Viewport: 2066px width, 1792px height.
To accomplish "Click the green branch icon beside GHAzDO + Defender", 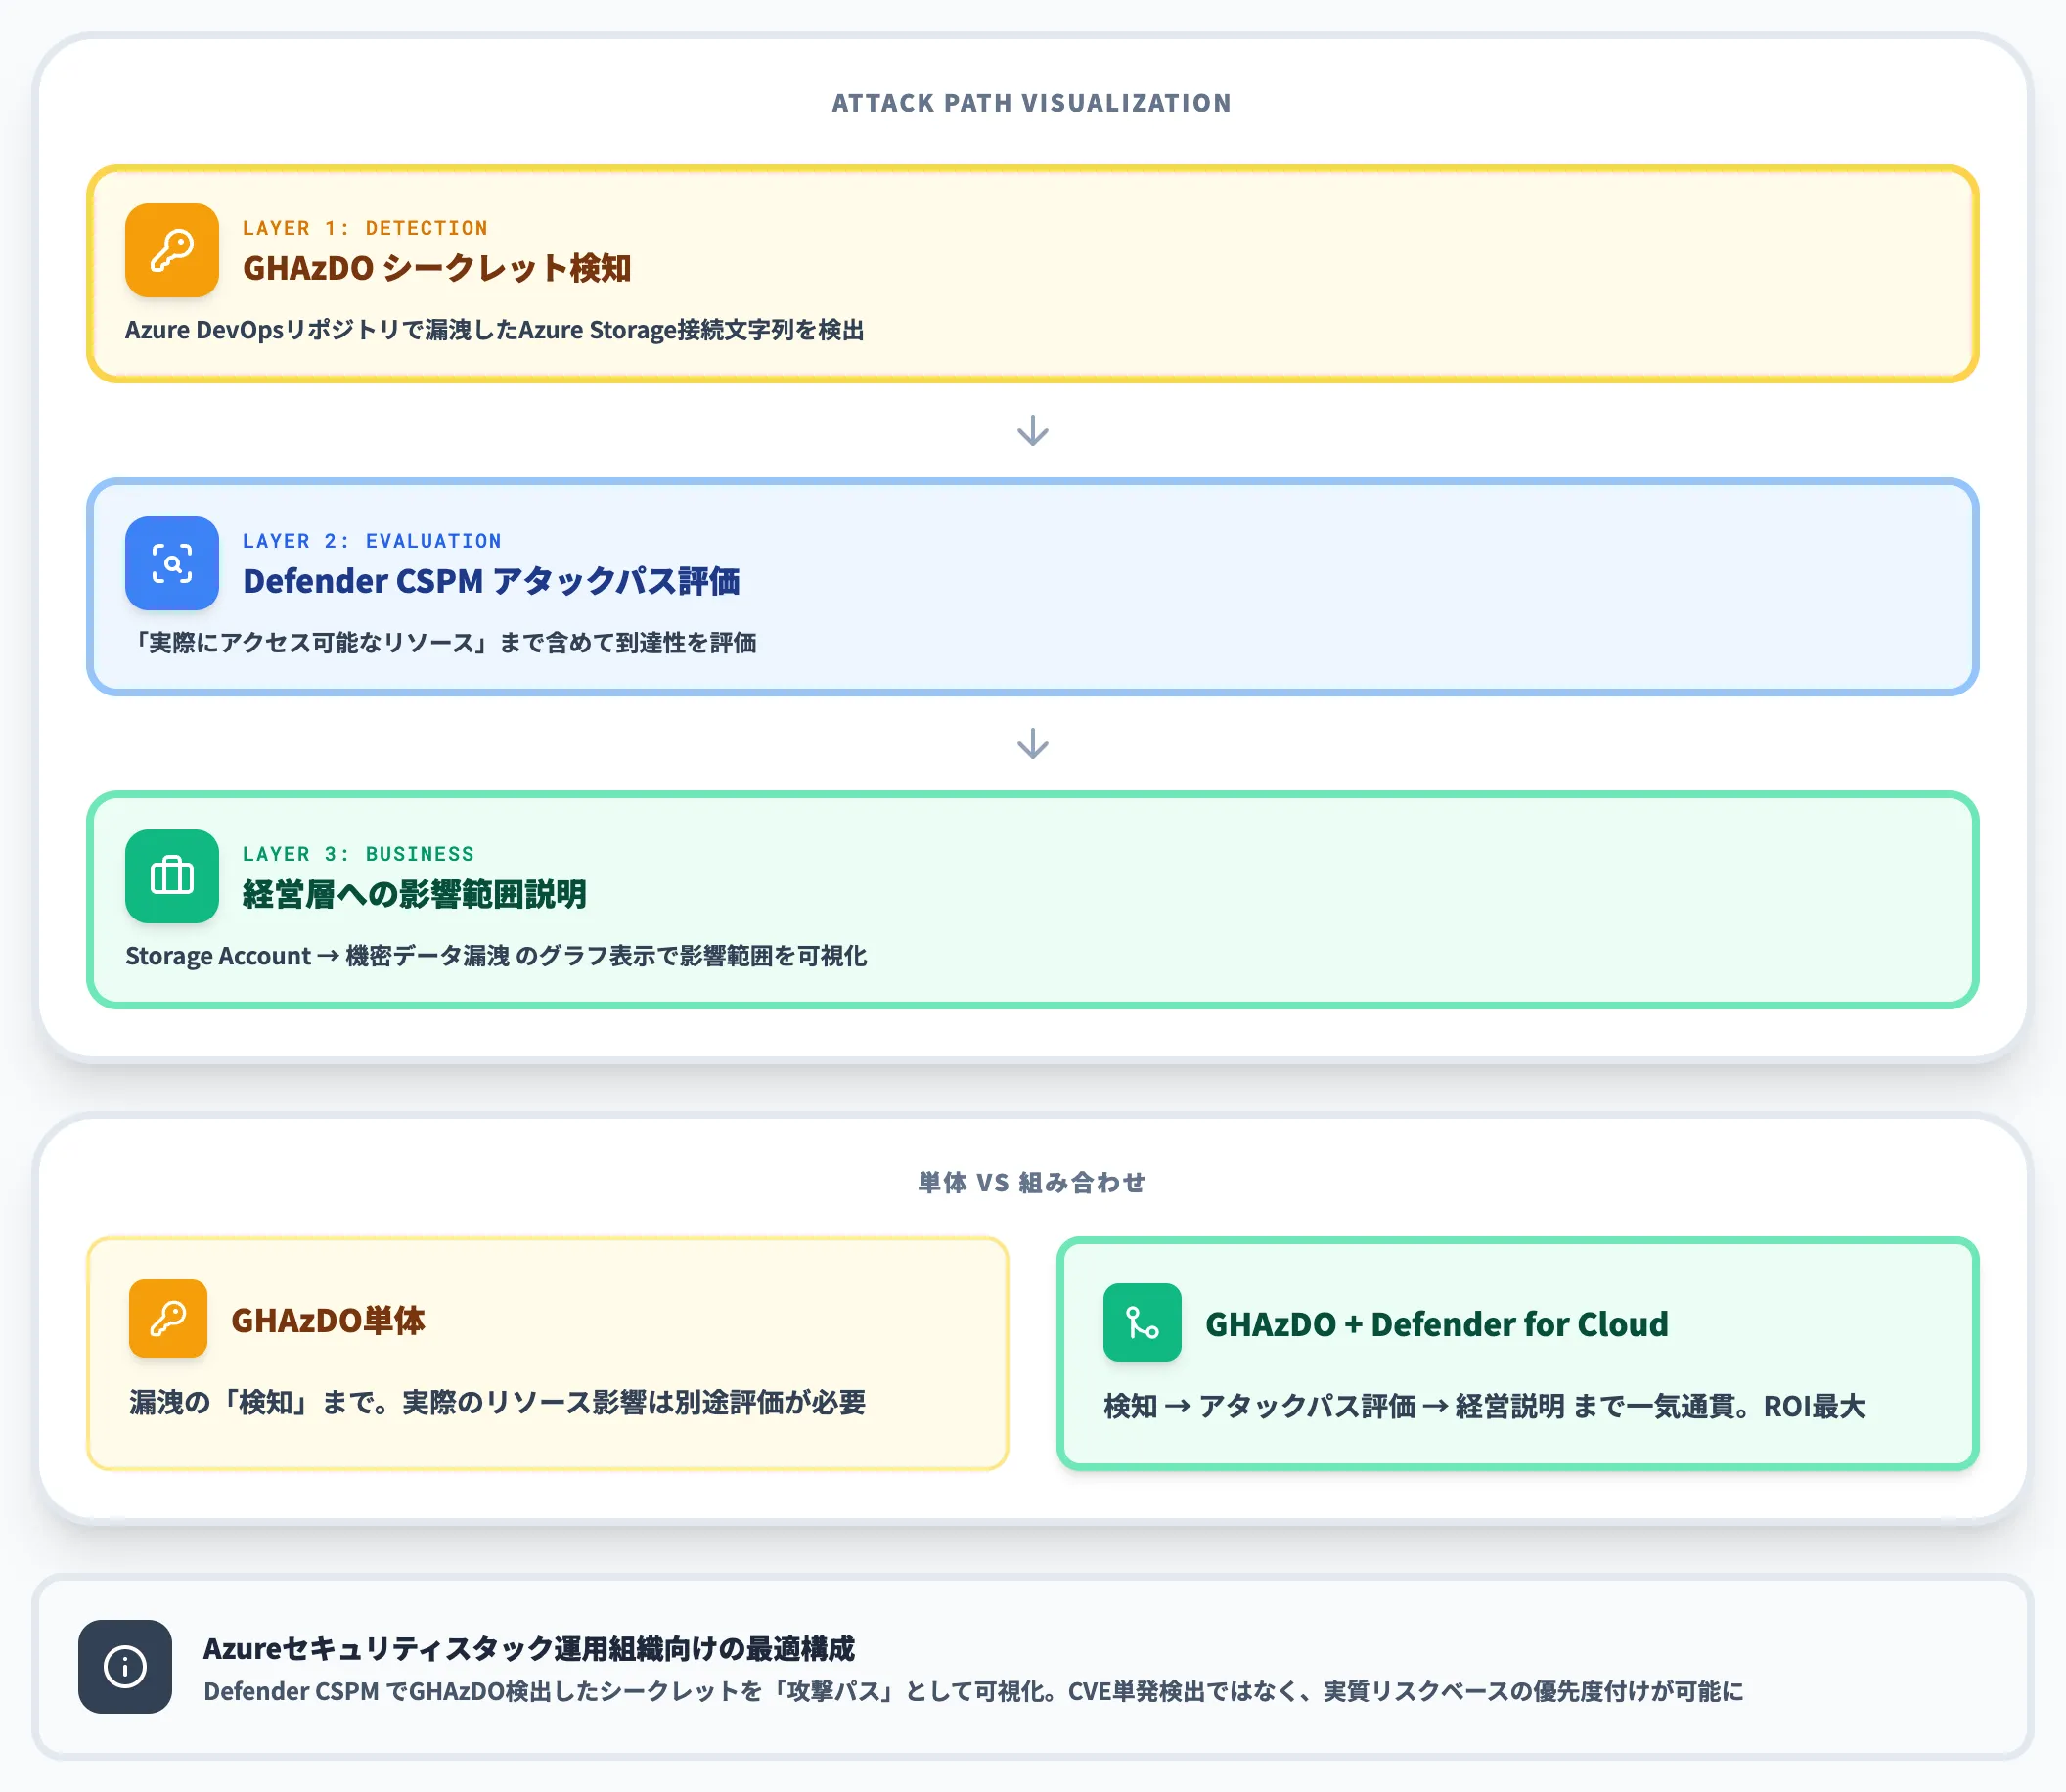I will pos(1142,1322).
